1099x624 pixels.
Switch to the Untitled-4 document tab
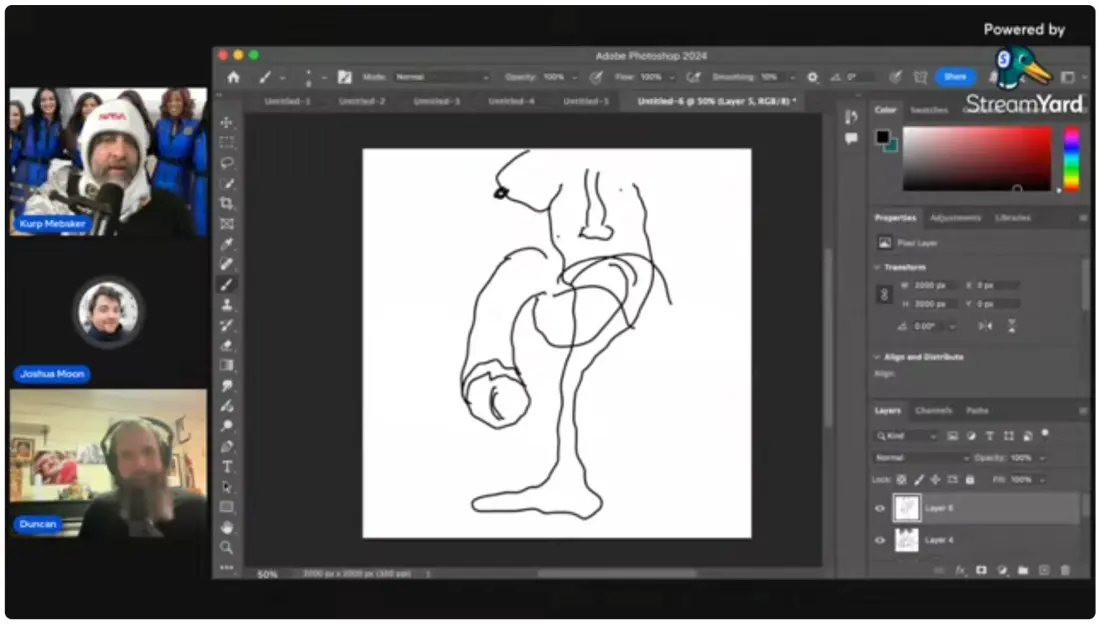click(511, 101)
